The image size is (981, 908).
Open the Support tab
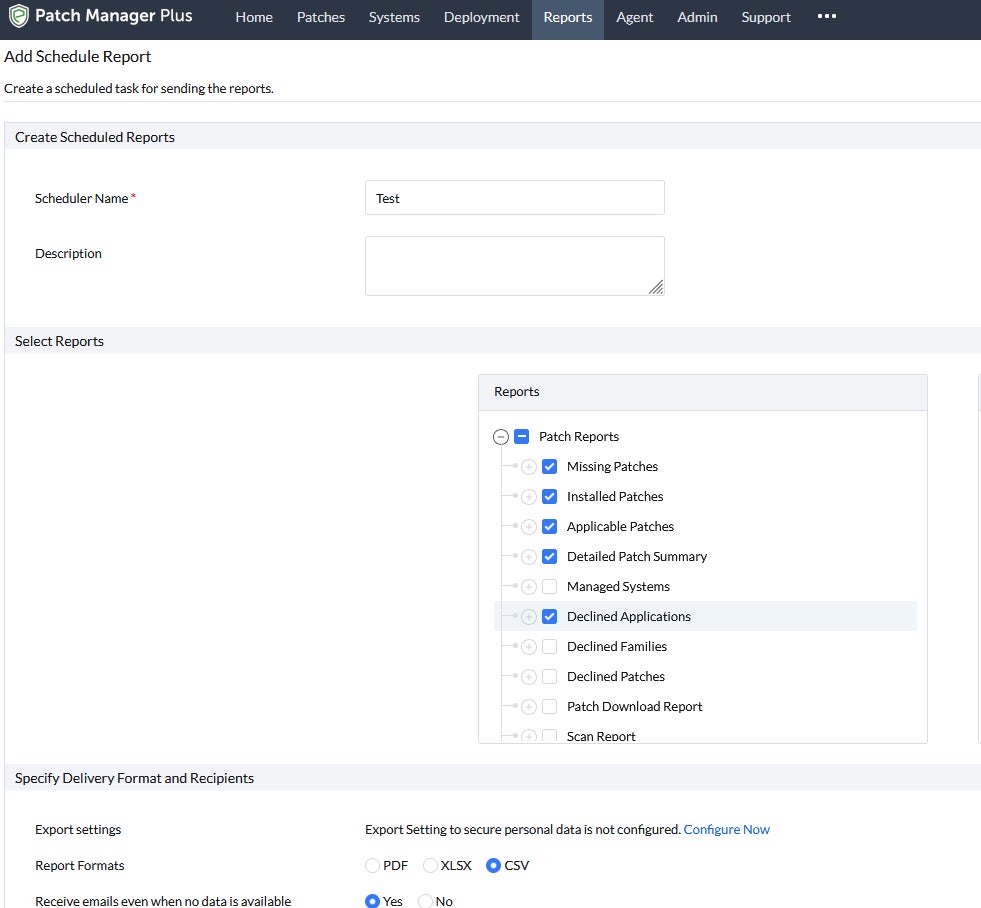pyautogui.click(x=766, y=18)
